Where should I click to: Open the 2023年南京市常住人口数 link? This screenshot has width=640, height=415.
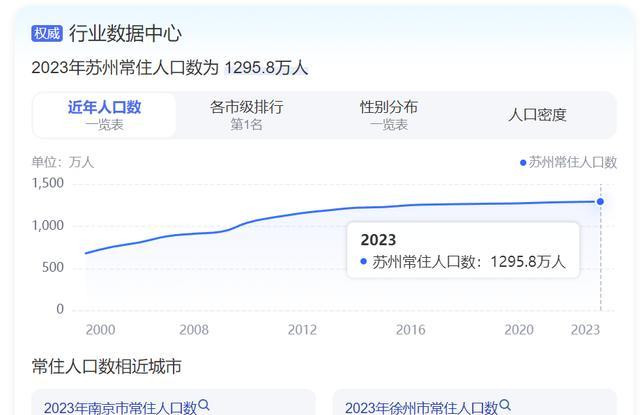tap(120, 407)
